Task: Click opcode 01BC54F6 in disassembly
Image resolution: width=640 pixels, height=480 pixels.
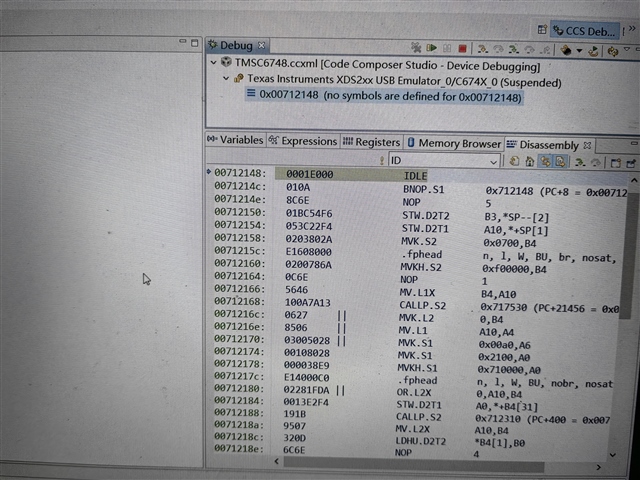Action: [309, 213]
